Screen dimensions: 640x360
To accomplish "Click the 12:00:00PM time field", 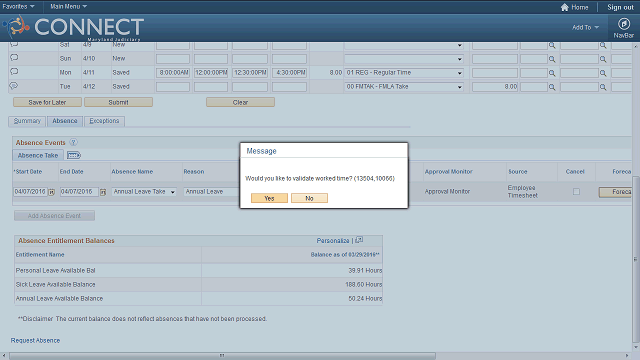I will tap(211, 73).
